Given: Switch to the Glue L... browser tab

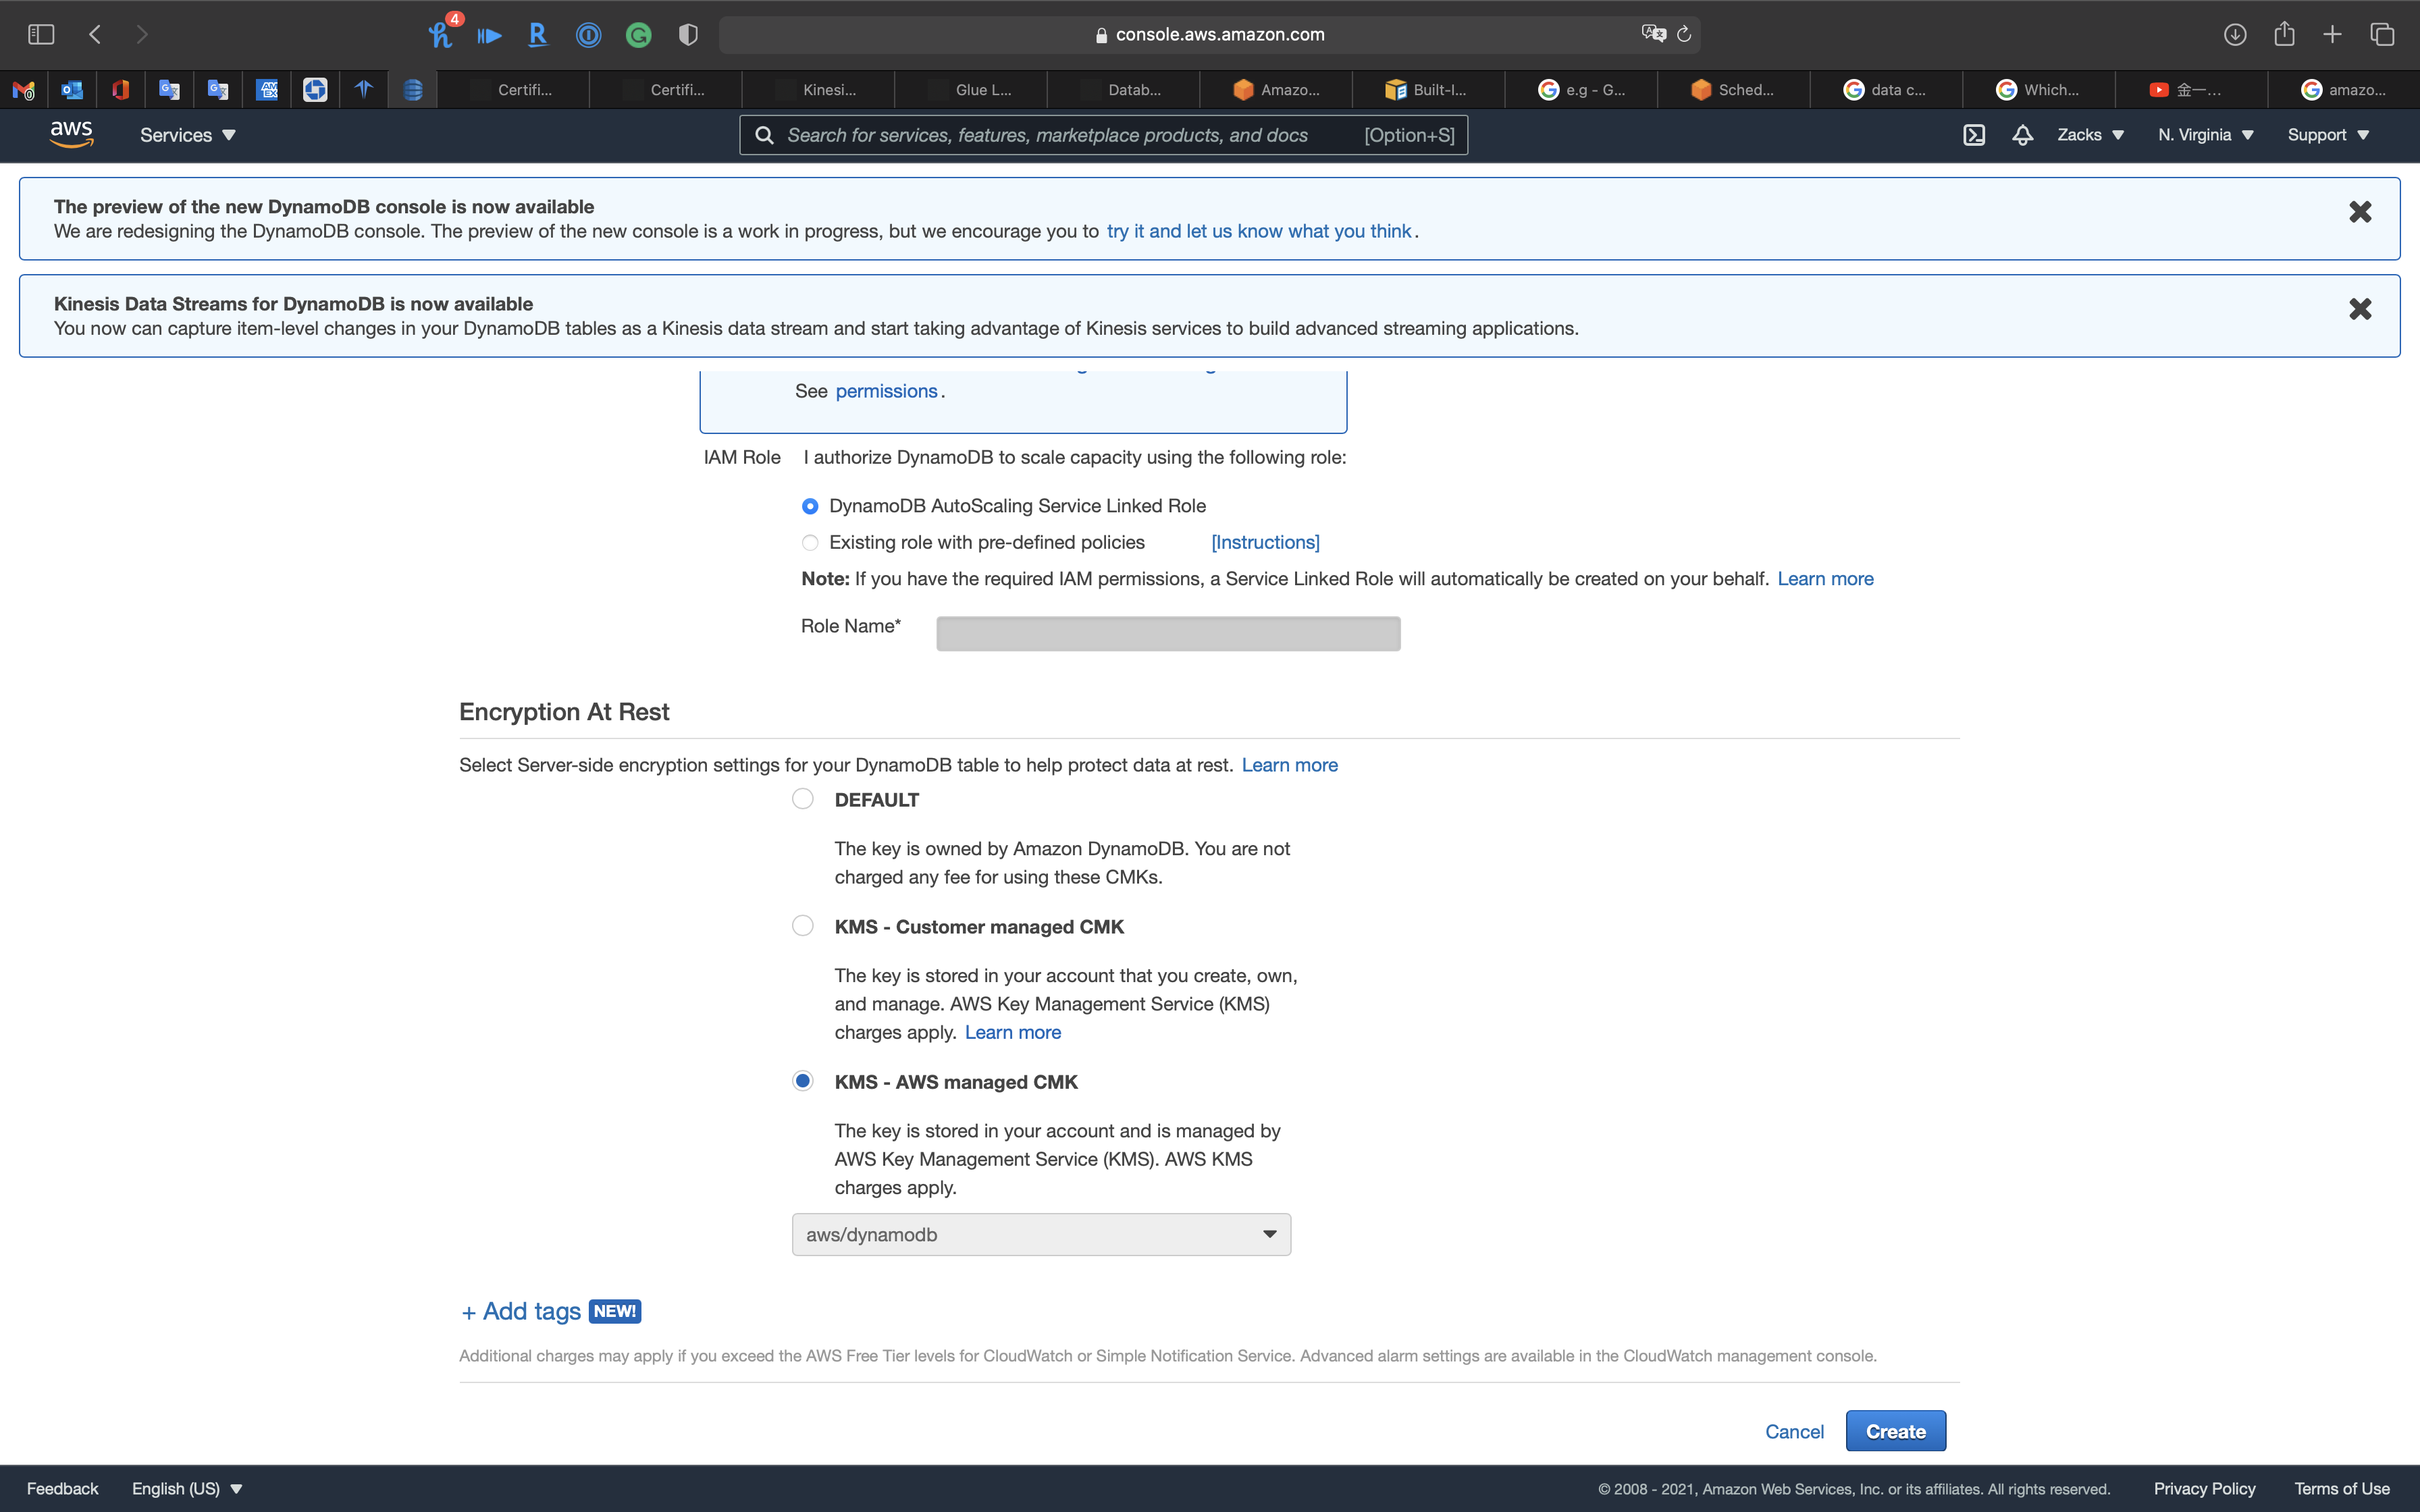Looking at the screenshot, I should 971,90.
